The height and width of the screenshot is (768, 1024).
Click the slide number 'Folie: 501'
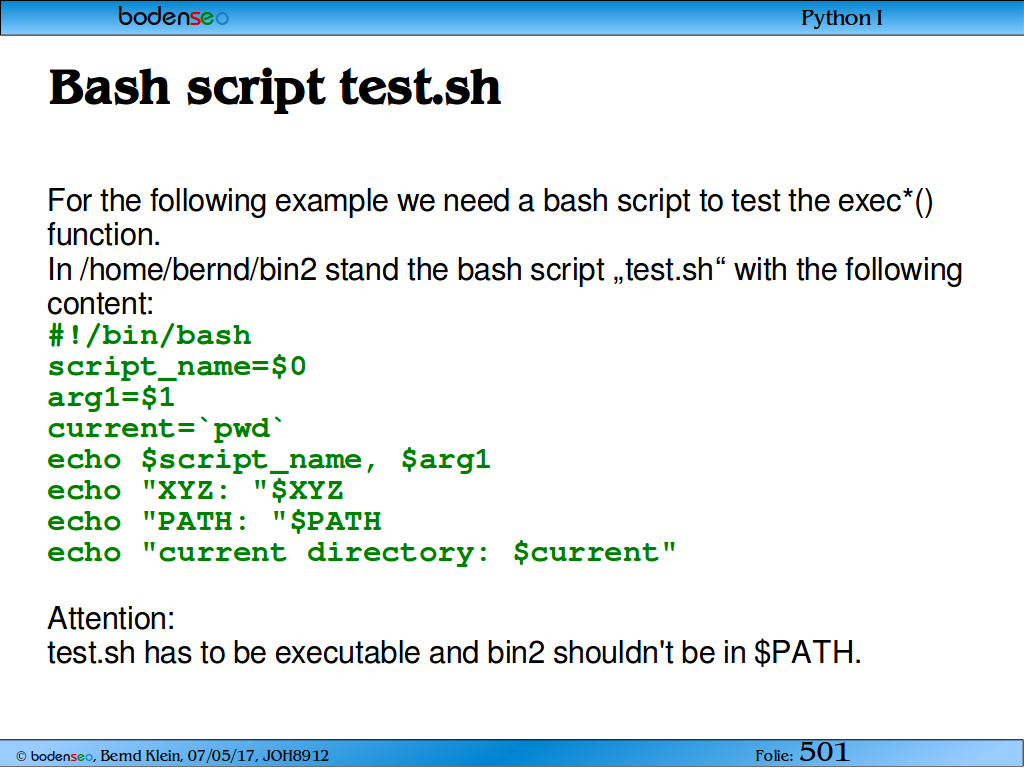coord(802,753)
